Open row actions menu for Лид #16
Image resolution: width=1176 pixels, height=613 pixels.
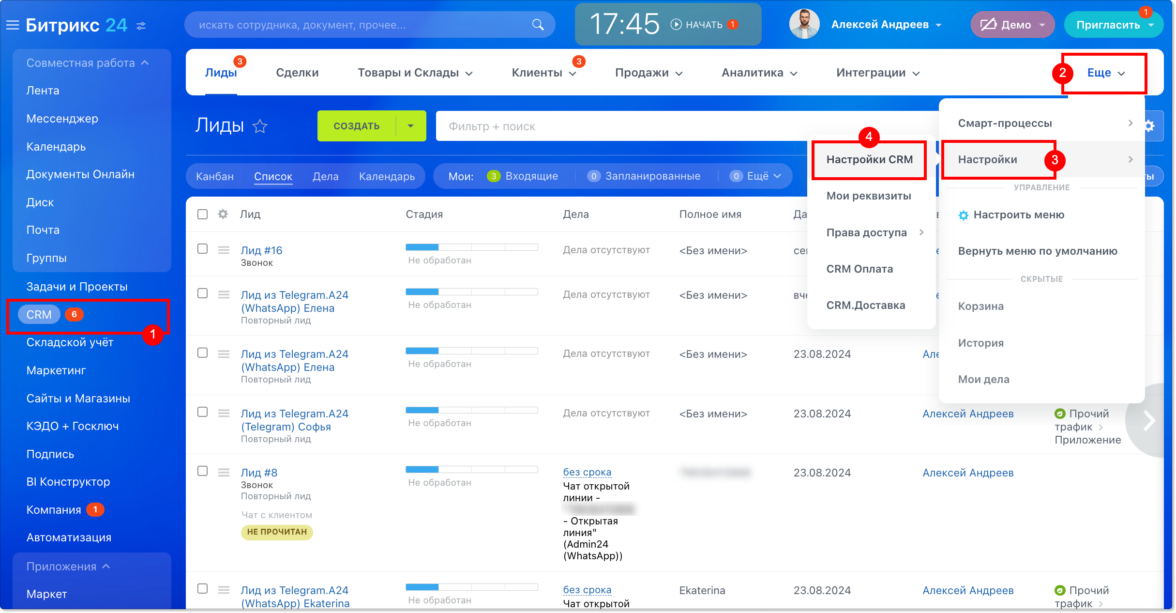point(224,249)
